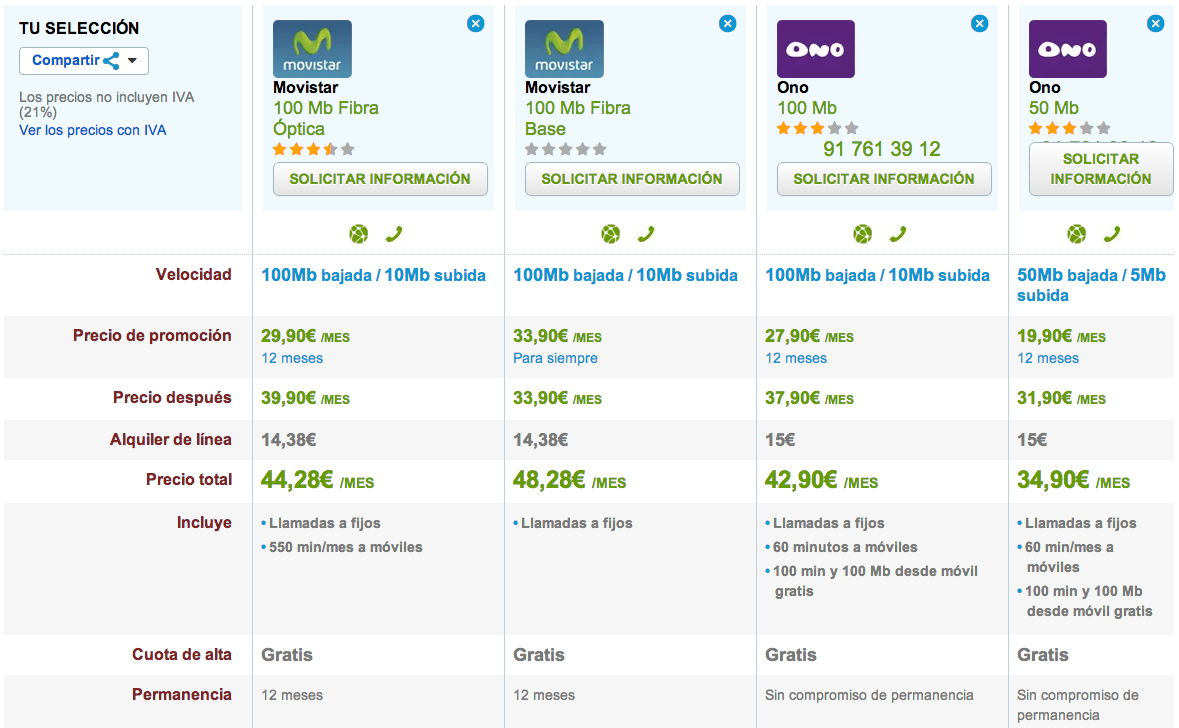This screenshot has height=728, width=1179.
Task: Click the share icon in Compartir button
Action: (111, 61)
